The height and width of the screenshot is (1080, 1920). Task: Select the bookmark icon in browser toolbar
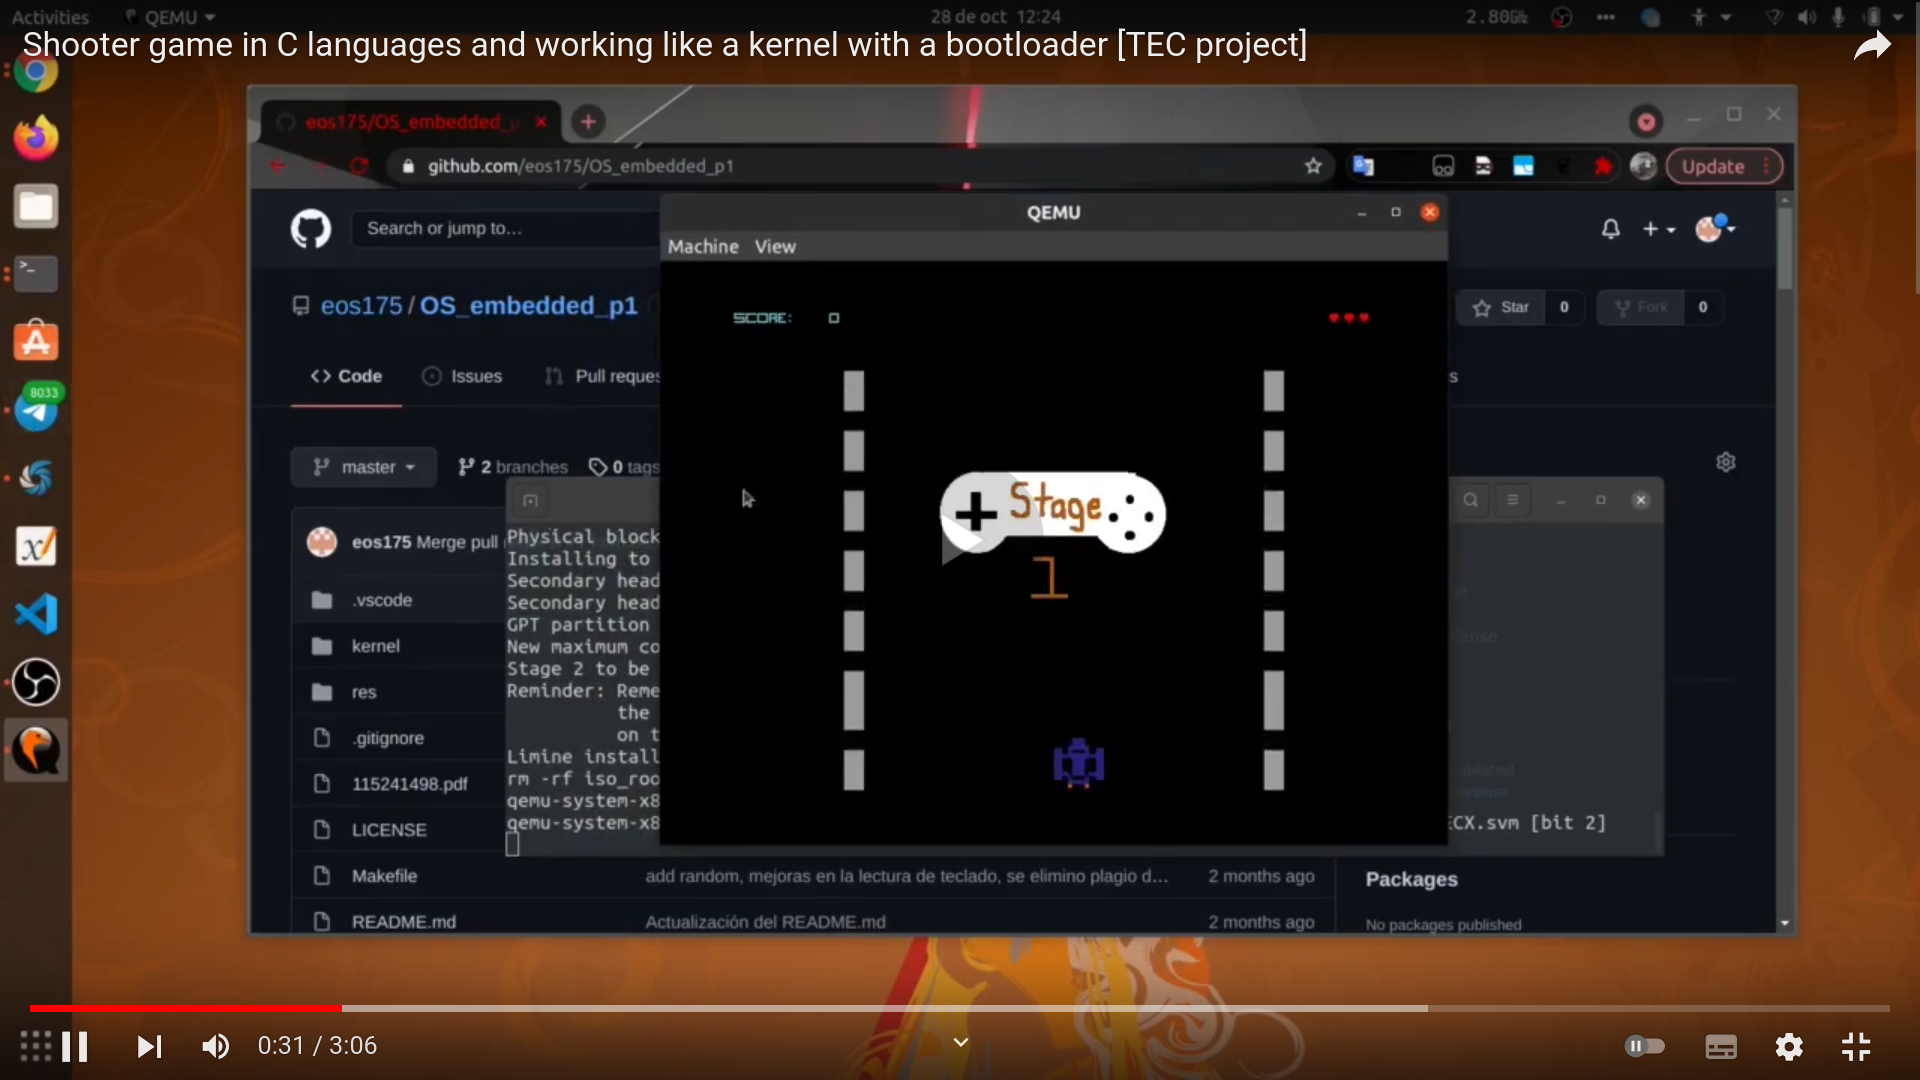(x=1315, y=166)
